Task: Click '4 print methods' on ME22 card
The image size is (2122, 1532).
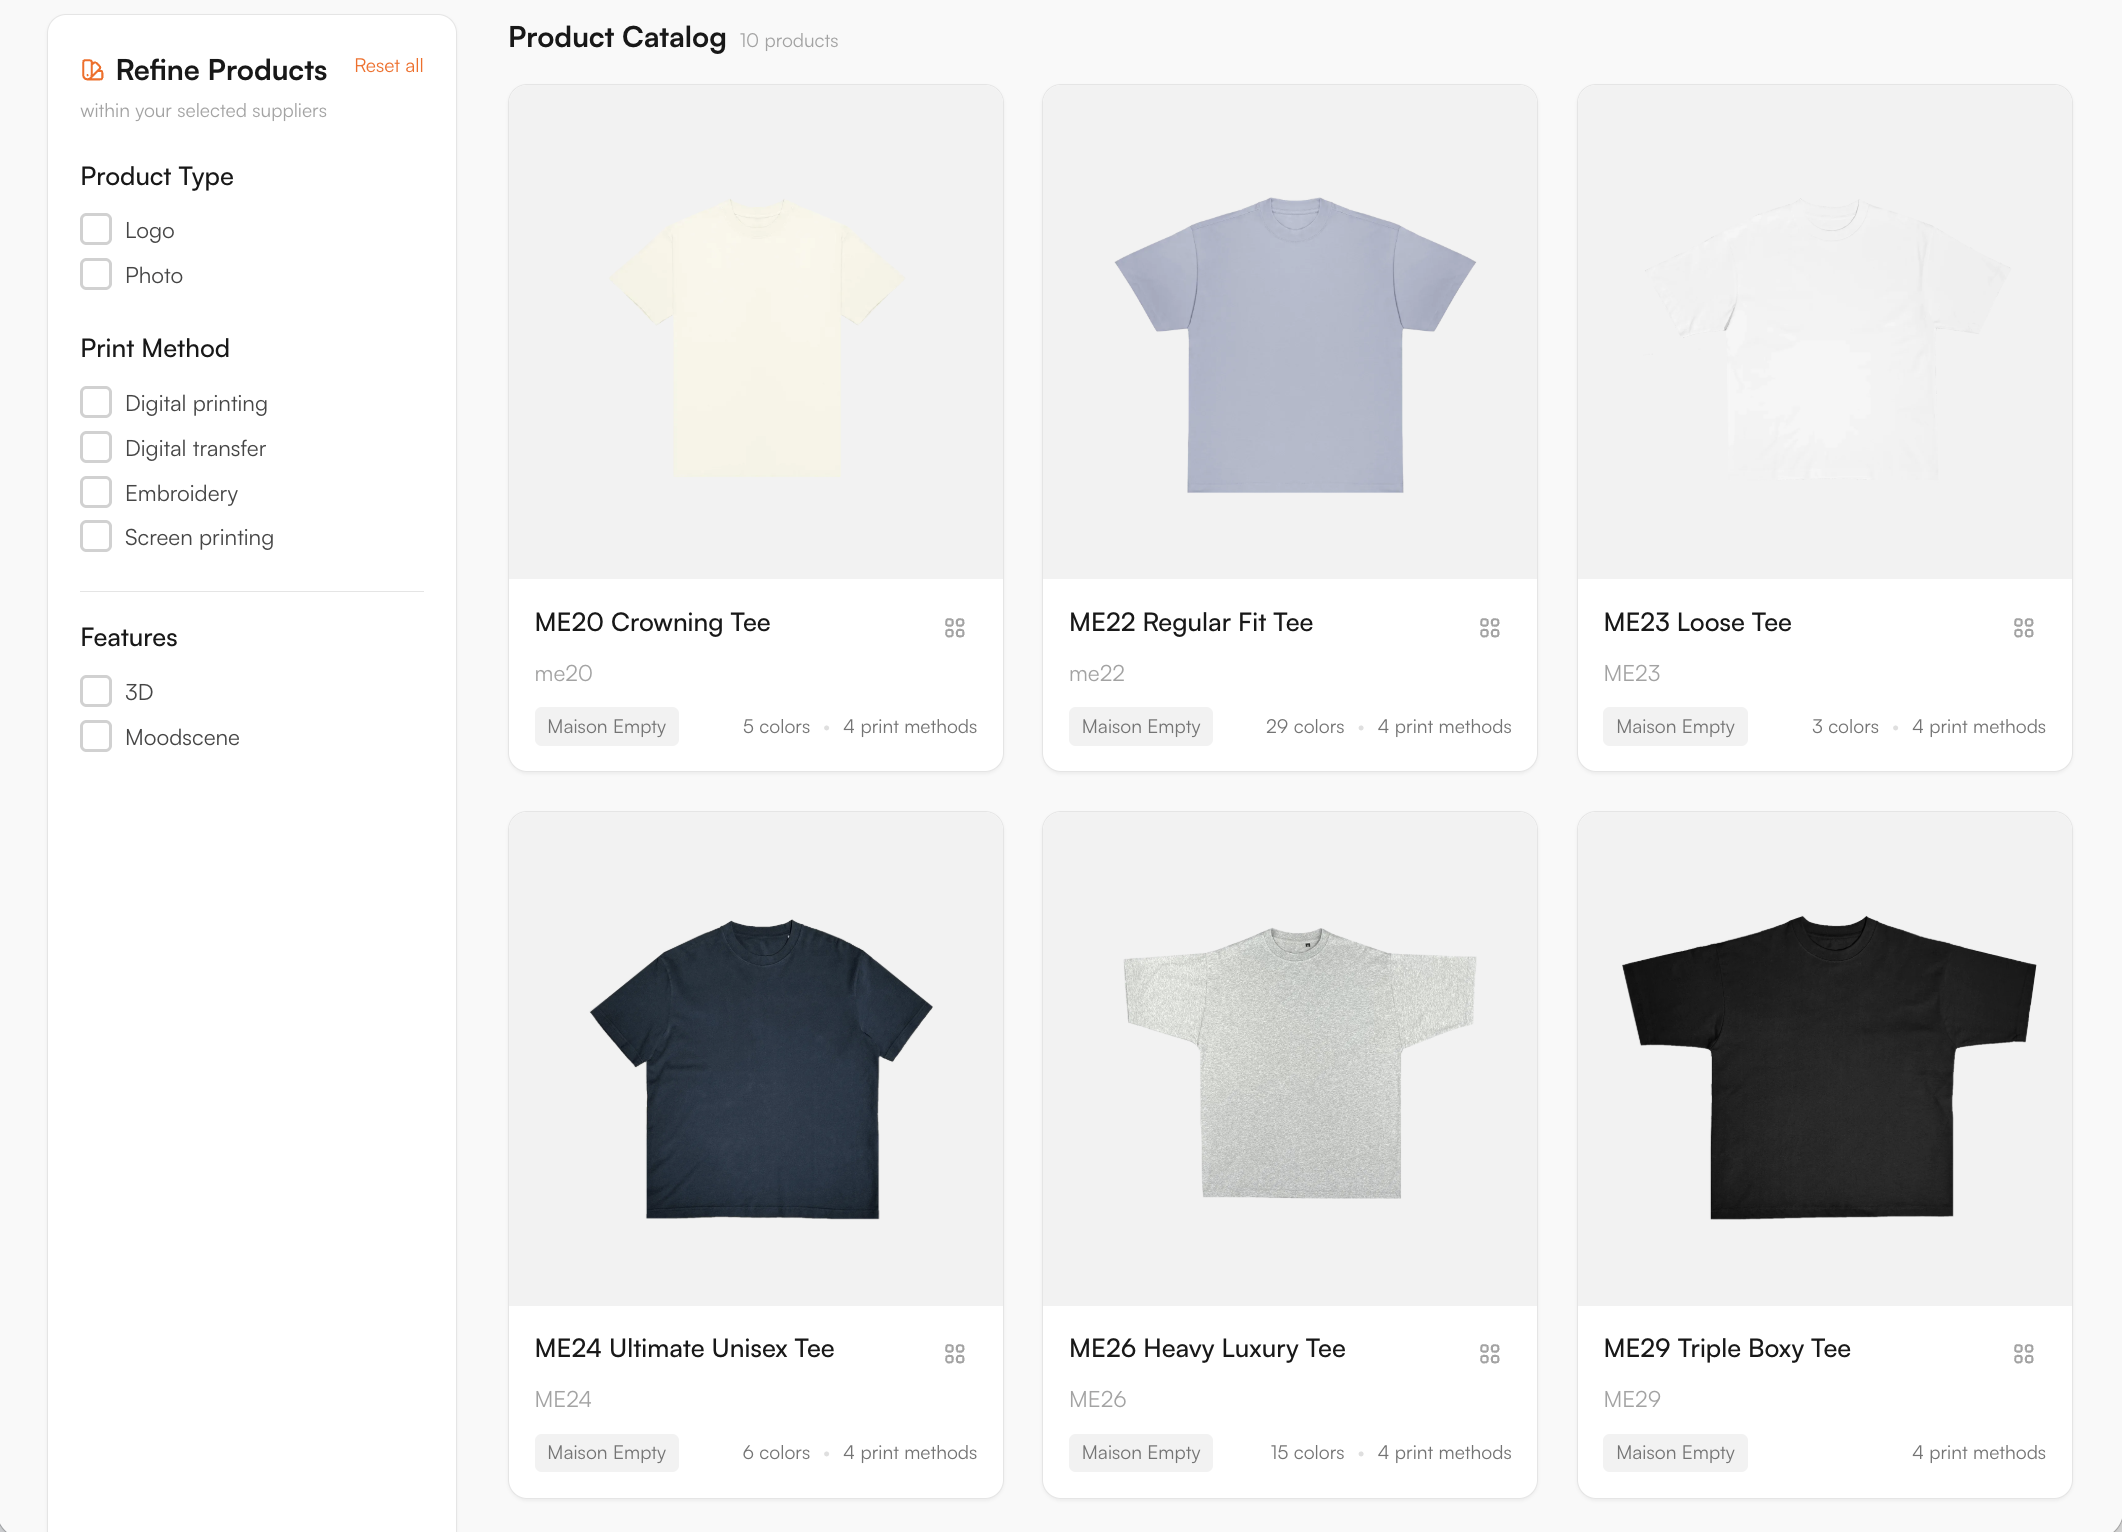Action: tap(1444, 727)
